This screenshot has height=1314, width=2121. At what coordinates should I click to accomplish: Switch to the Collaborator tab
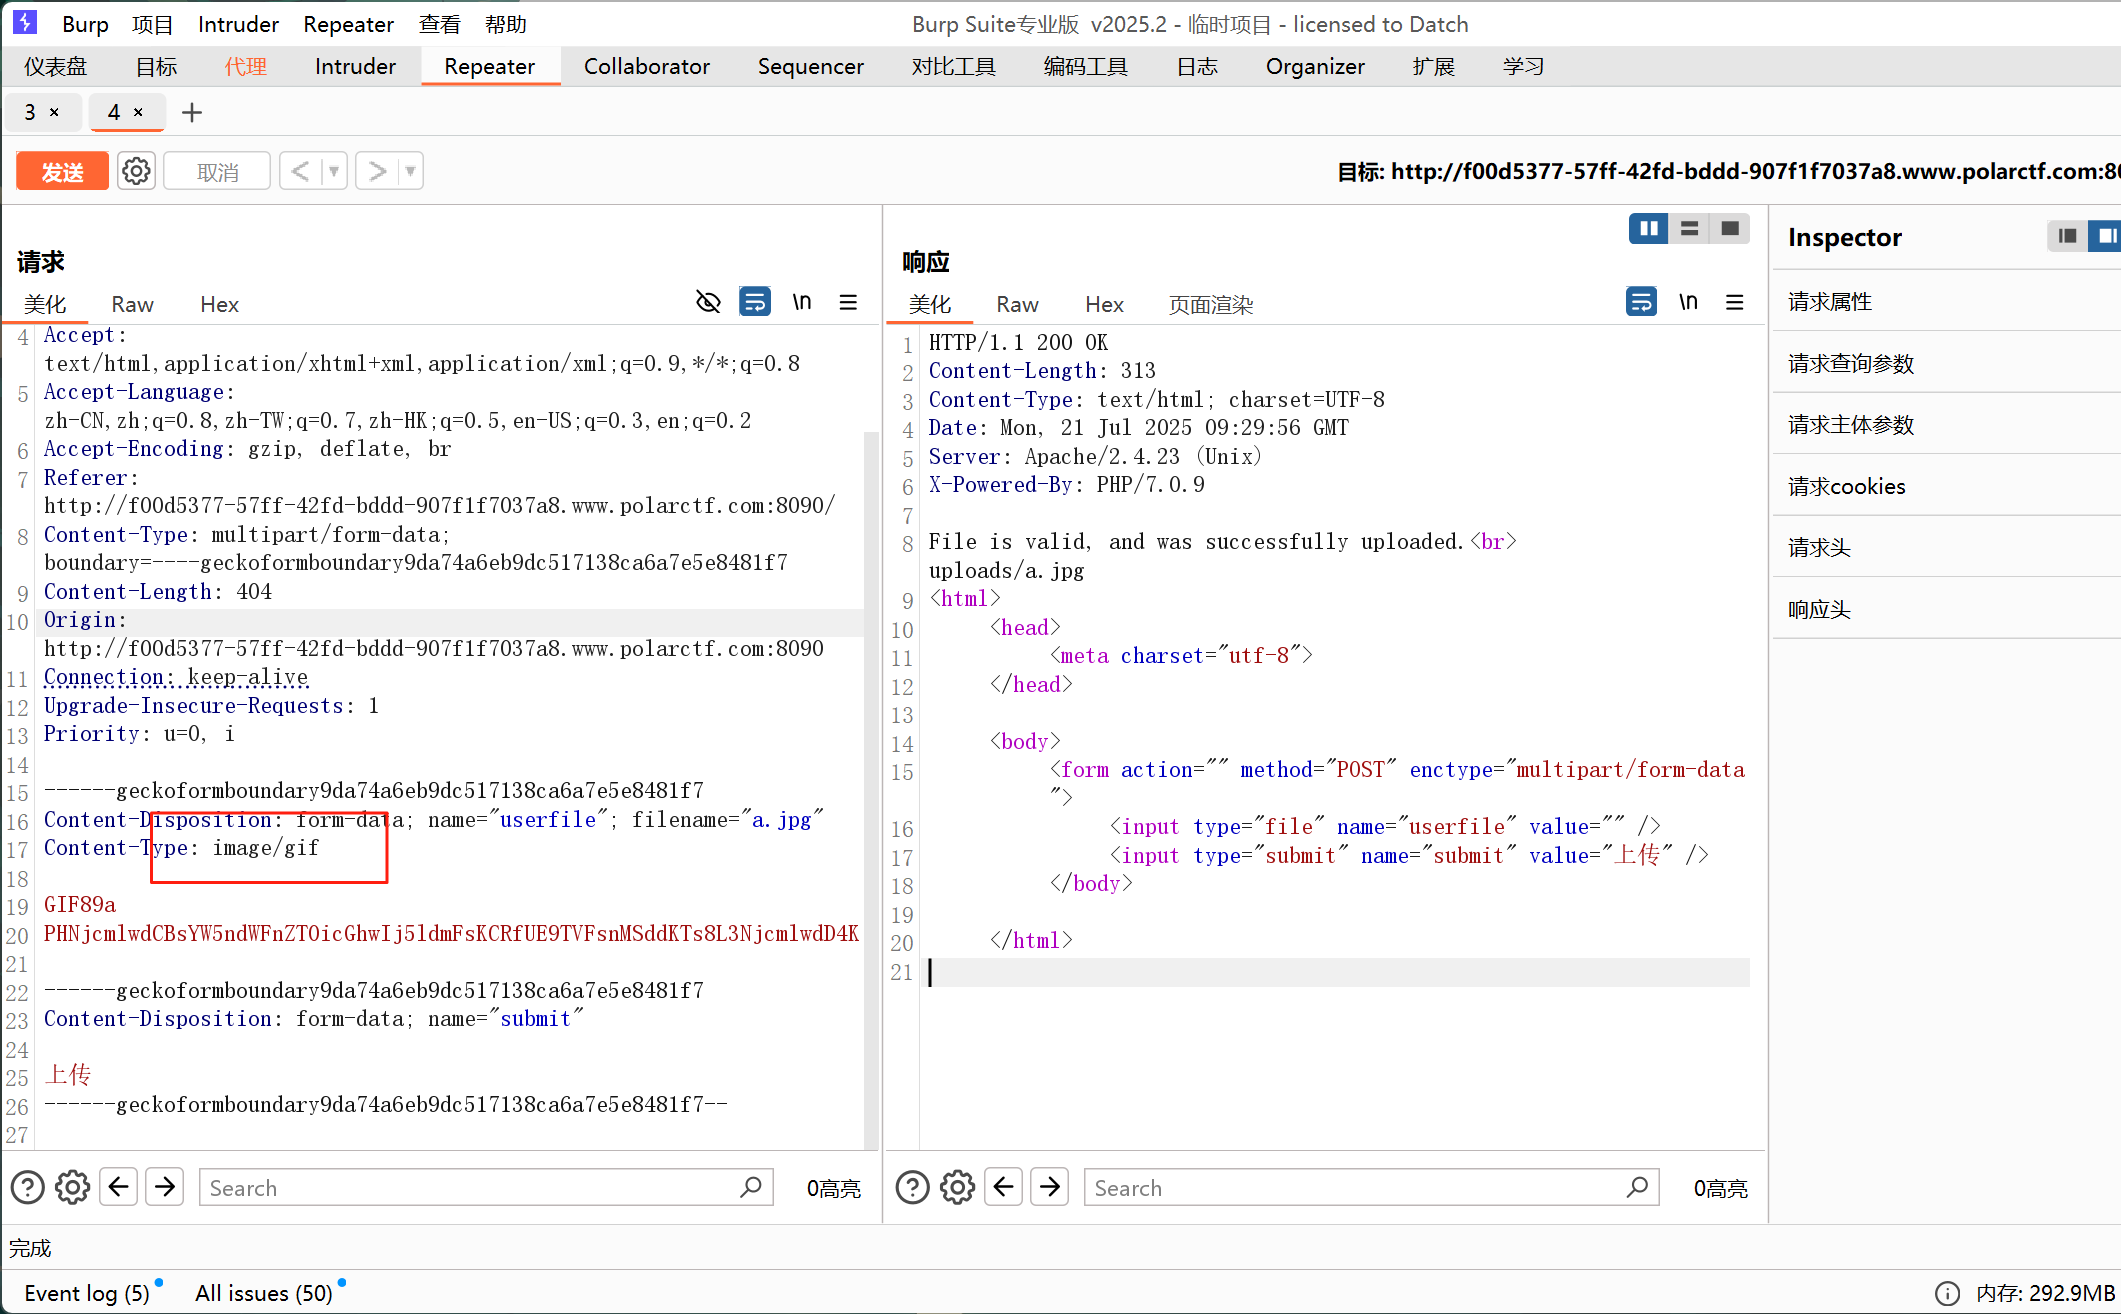point(646,66)
